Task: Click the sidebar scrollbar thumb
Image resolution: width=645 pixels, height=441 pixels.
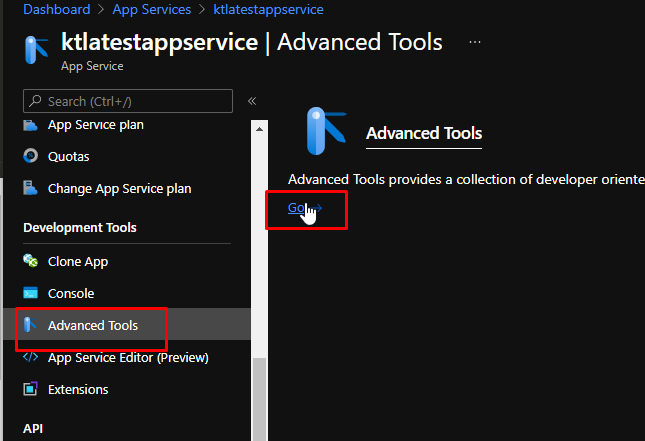Action: 259,399
